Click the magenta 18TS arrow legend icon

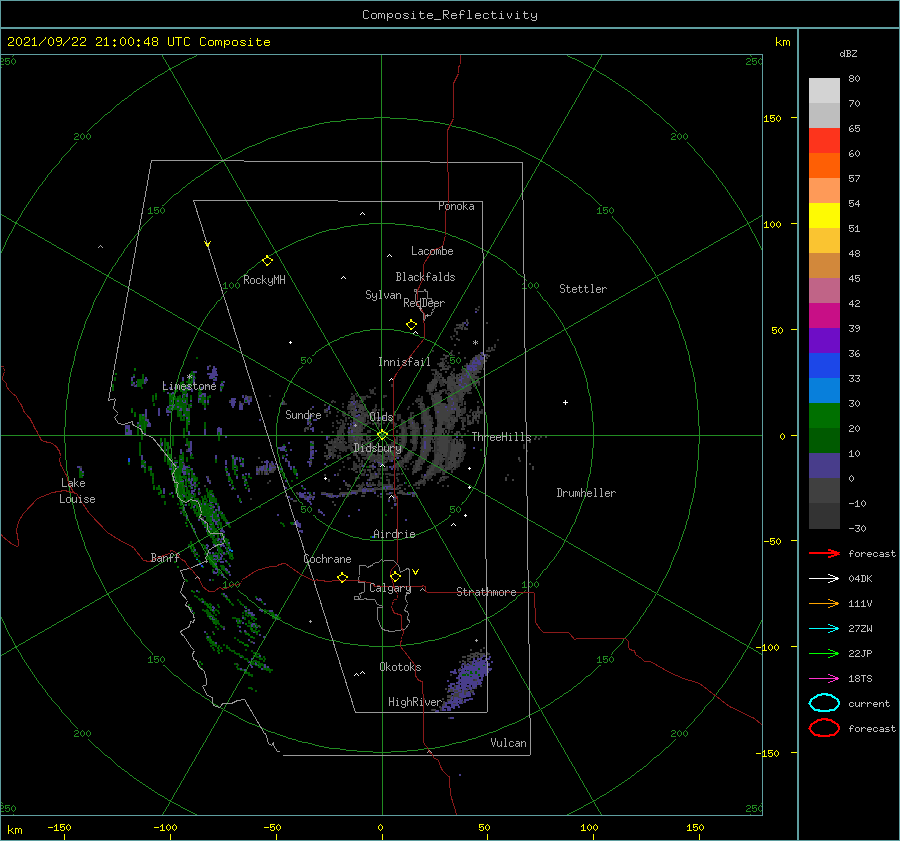click(824, 679)
